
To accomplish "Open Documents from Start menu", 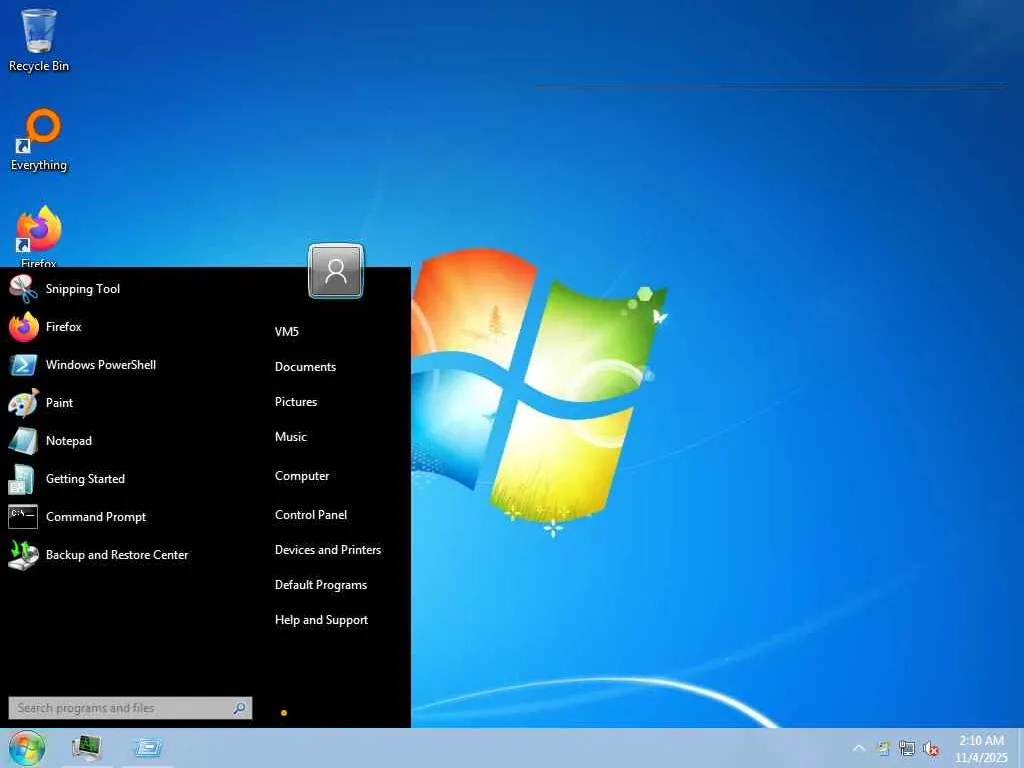I will point(306,367).
